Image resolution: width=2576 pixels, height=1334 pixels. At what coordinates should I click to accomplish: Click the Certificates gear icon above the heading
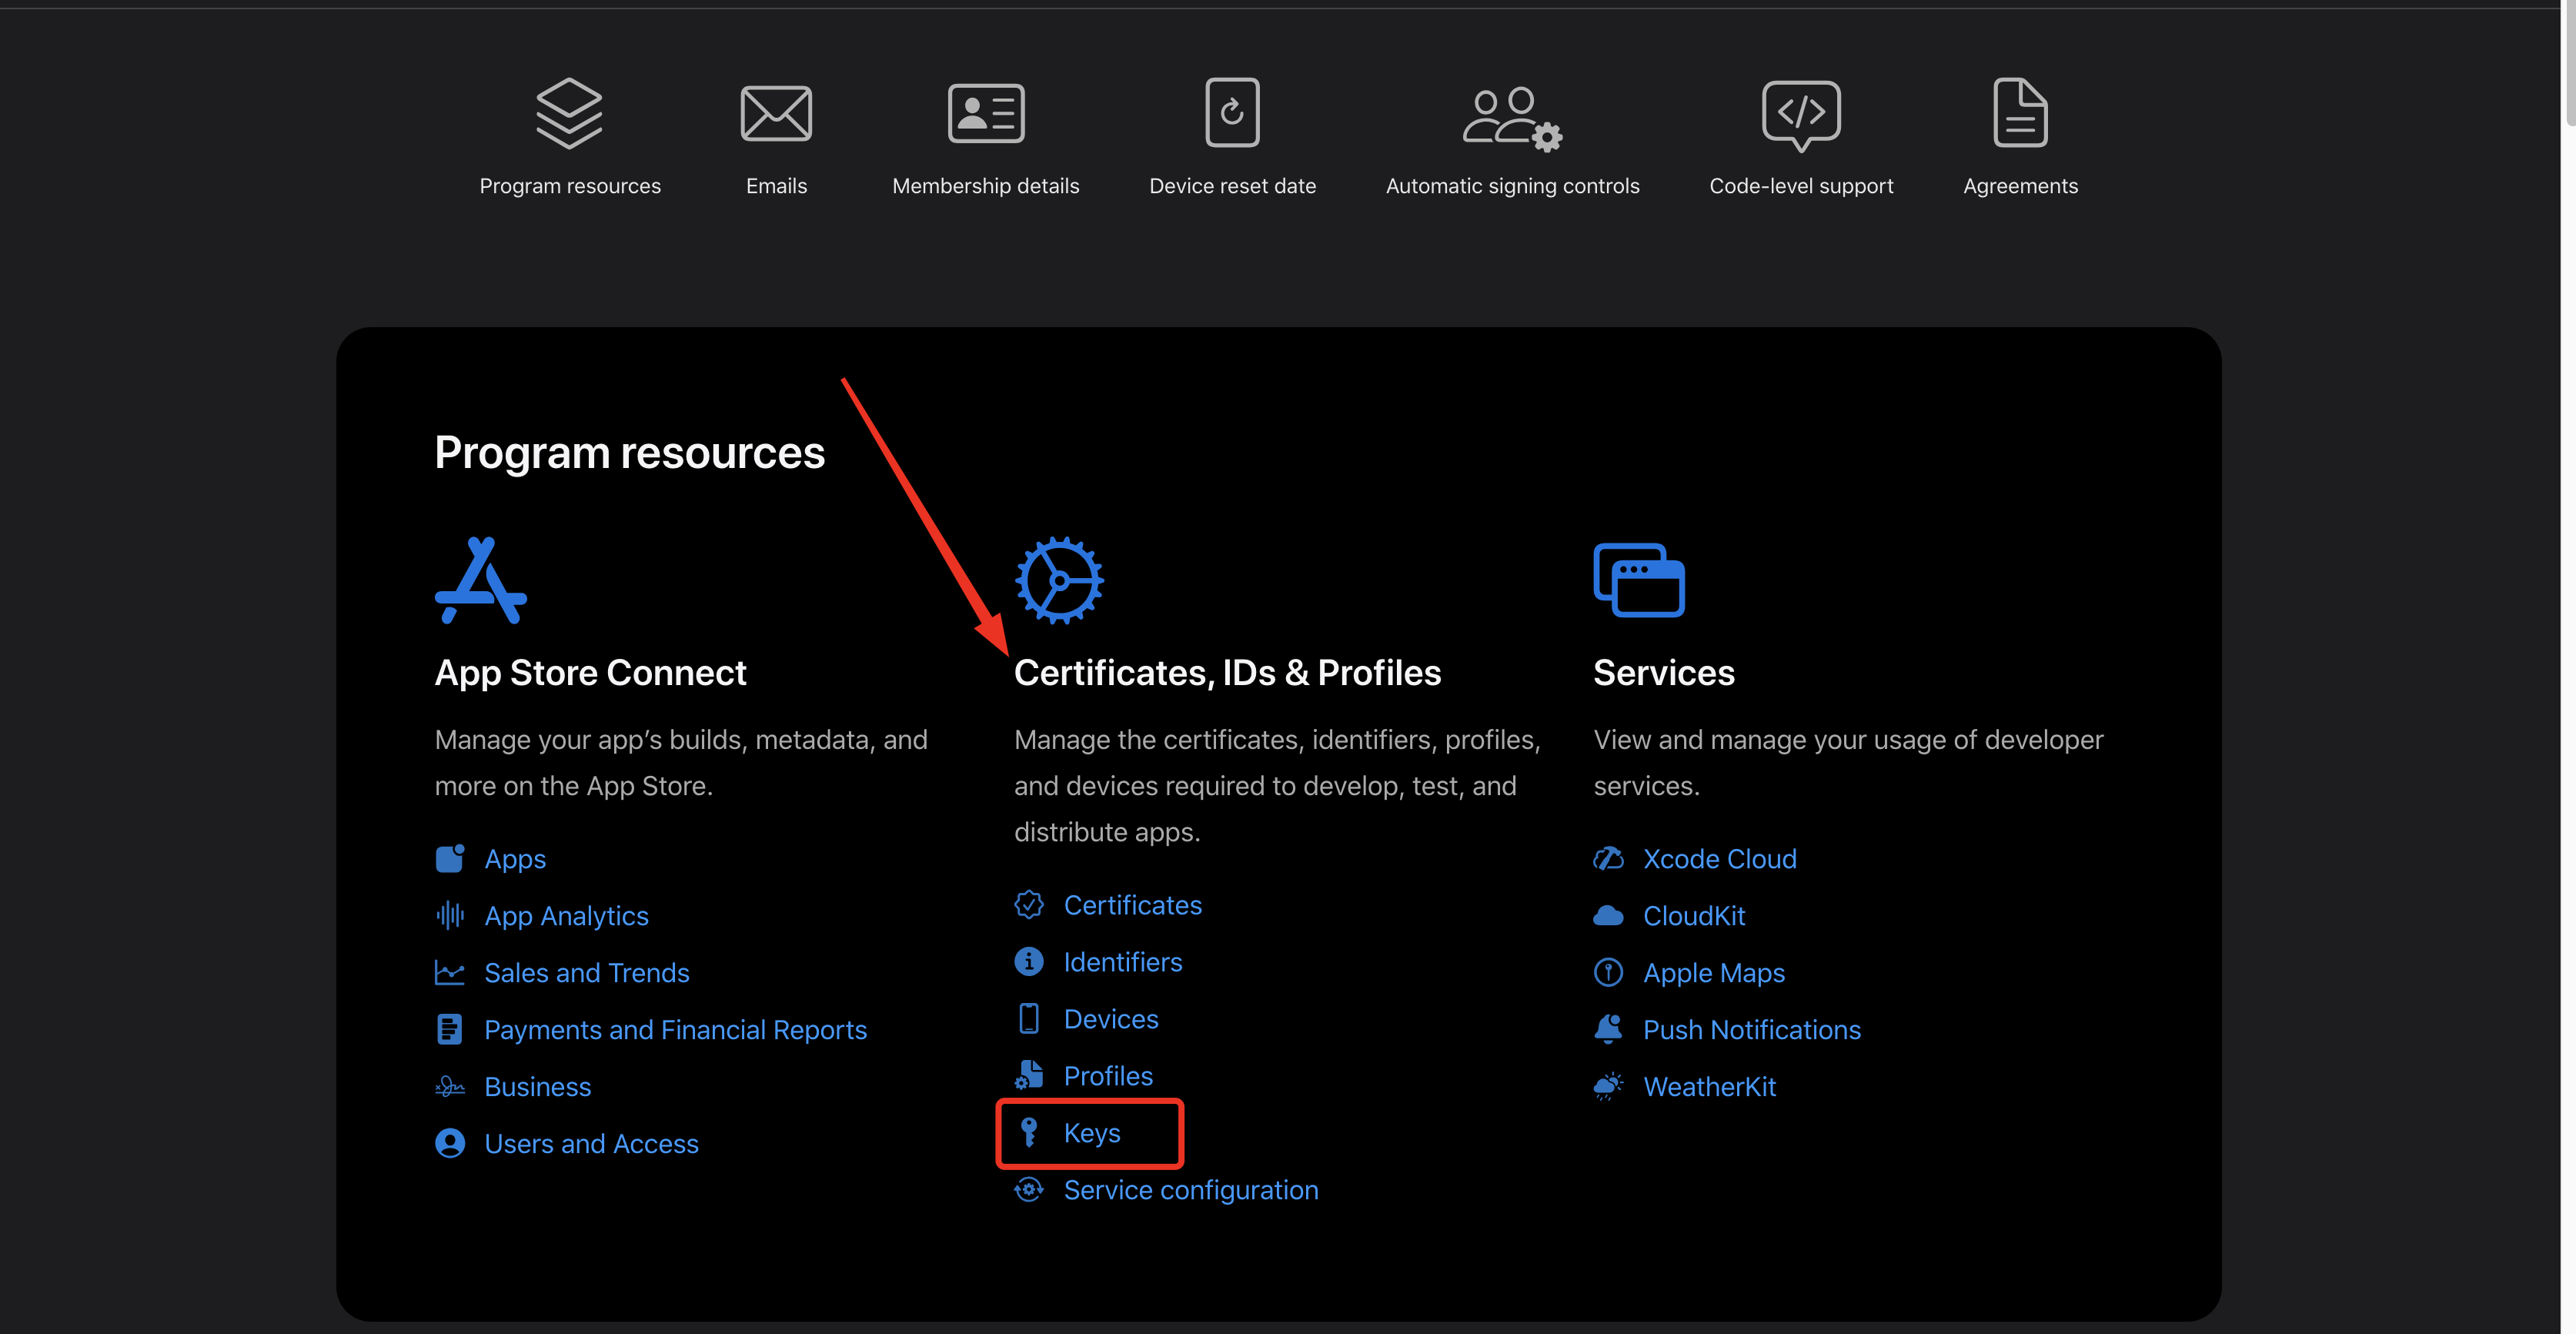coord(1059,580)
